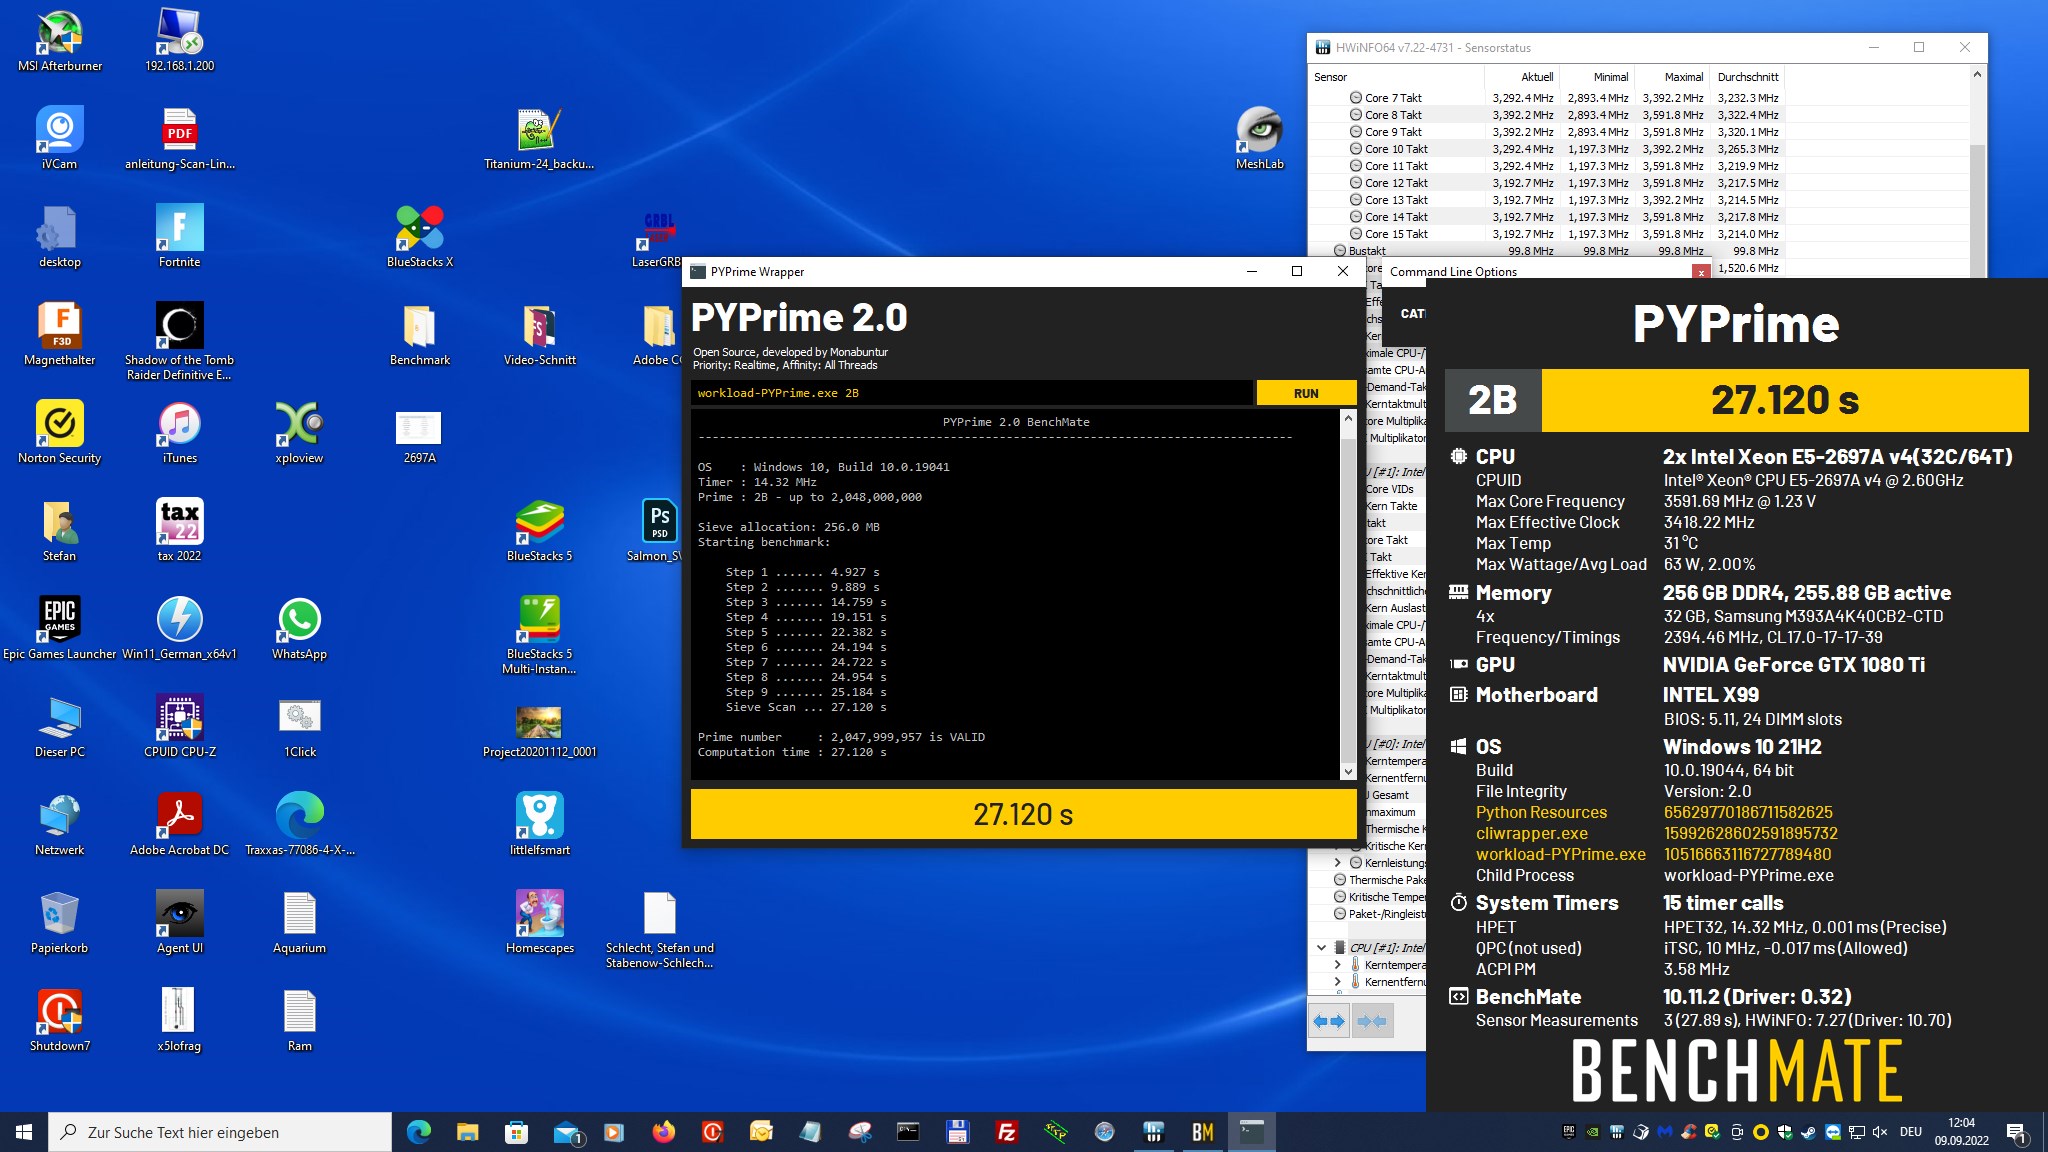Expand Kerntemperaturen under CPU [#1] in HWiNFO
This screenshot has width=2048, height=1152.
[1338, 964]
